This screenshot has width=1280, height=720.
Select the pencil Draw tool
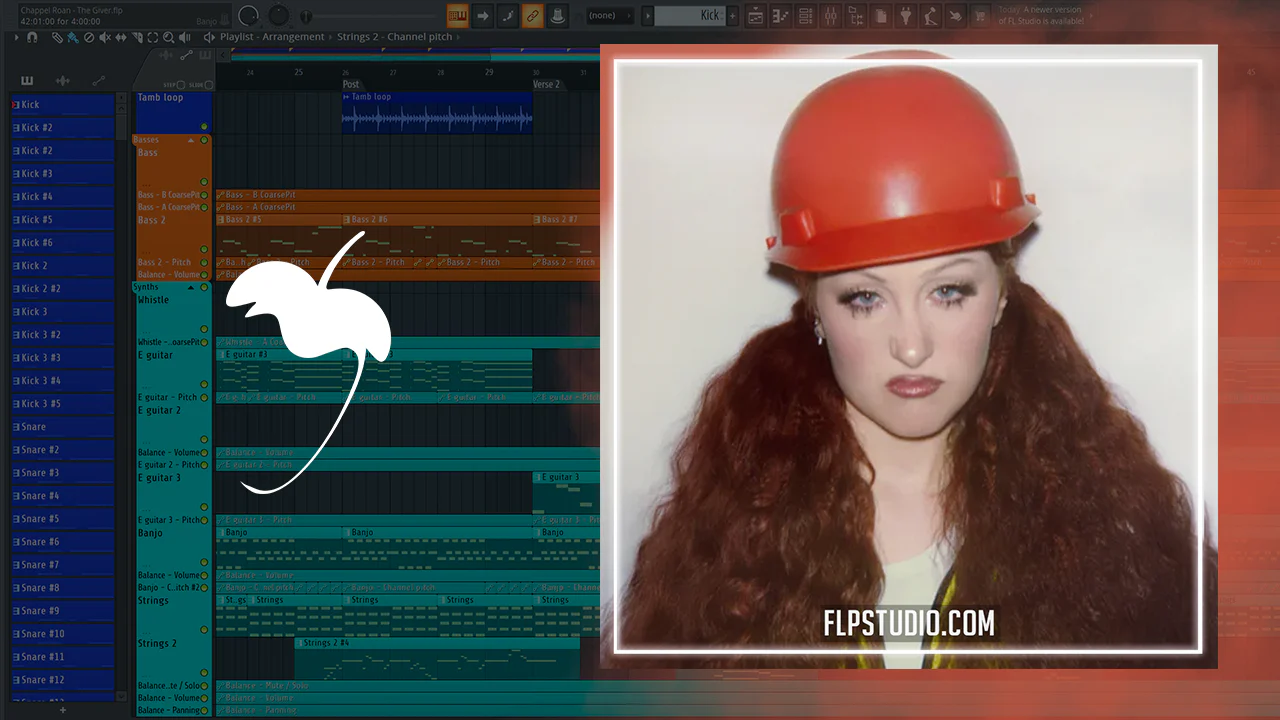[57, 37]
